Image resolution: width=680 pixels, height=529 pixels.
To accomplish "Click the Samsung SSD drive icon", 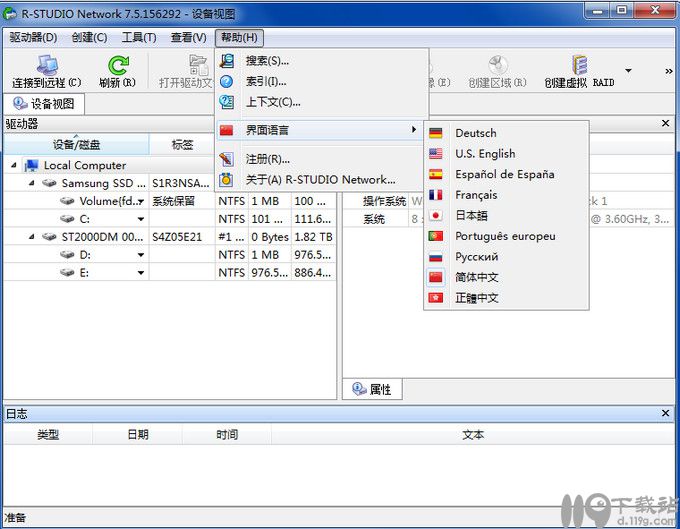I will [49, 183].
